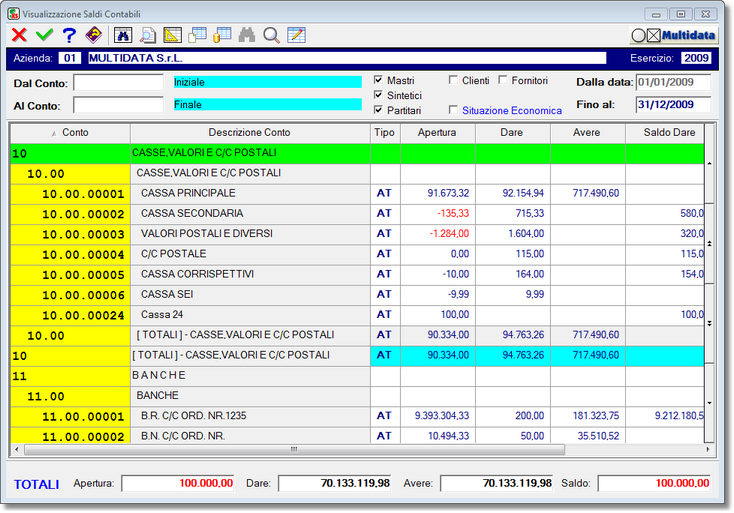Sort by the Conto column header
The image size is (734, 513).
click(x=70, y=133)
